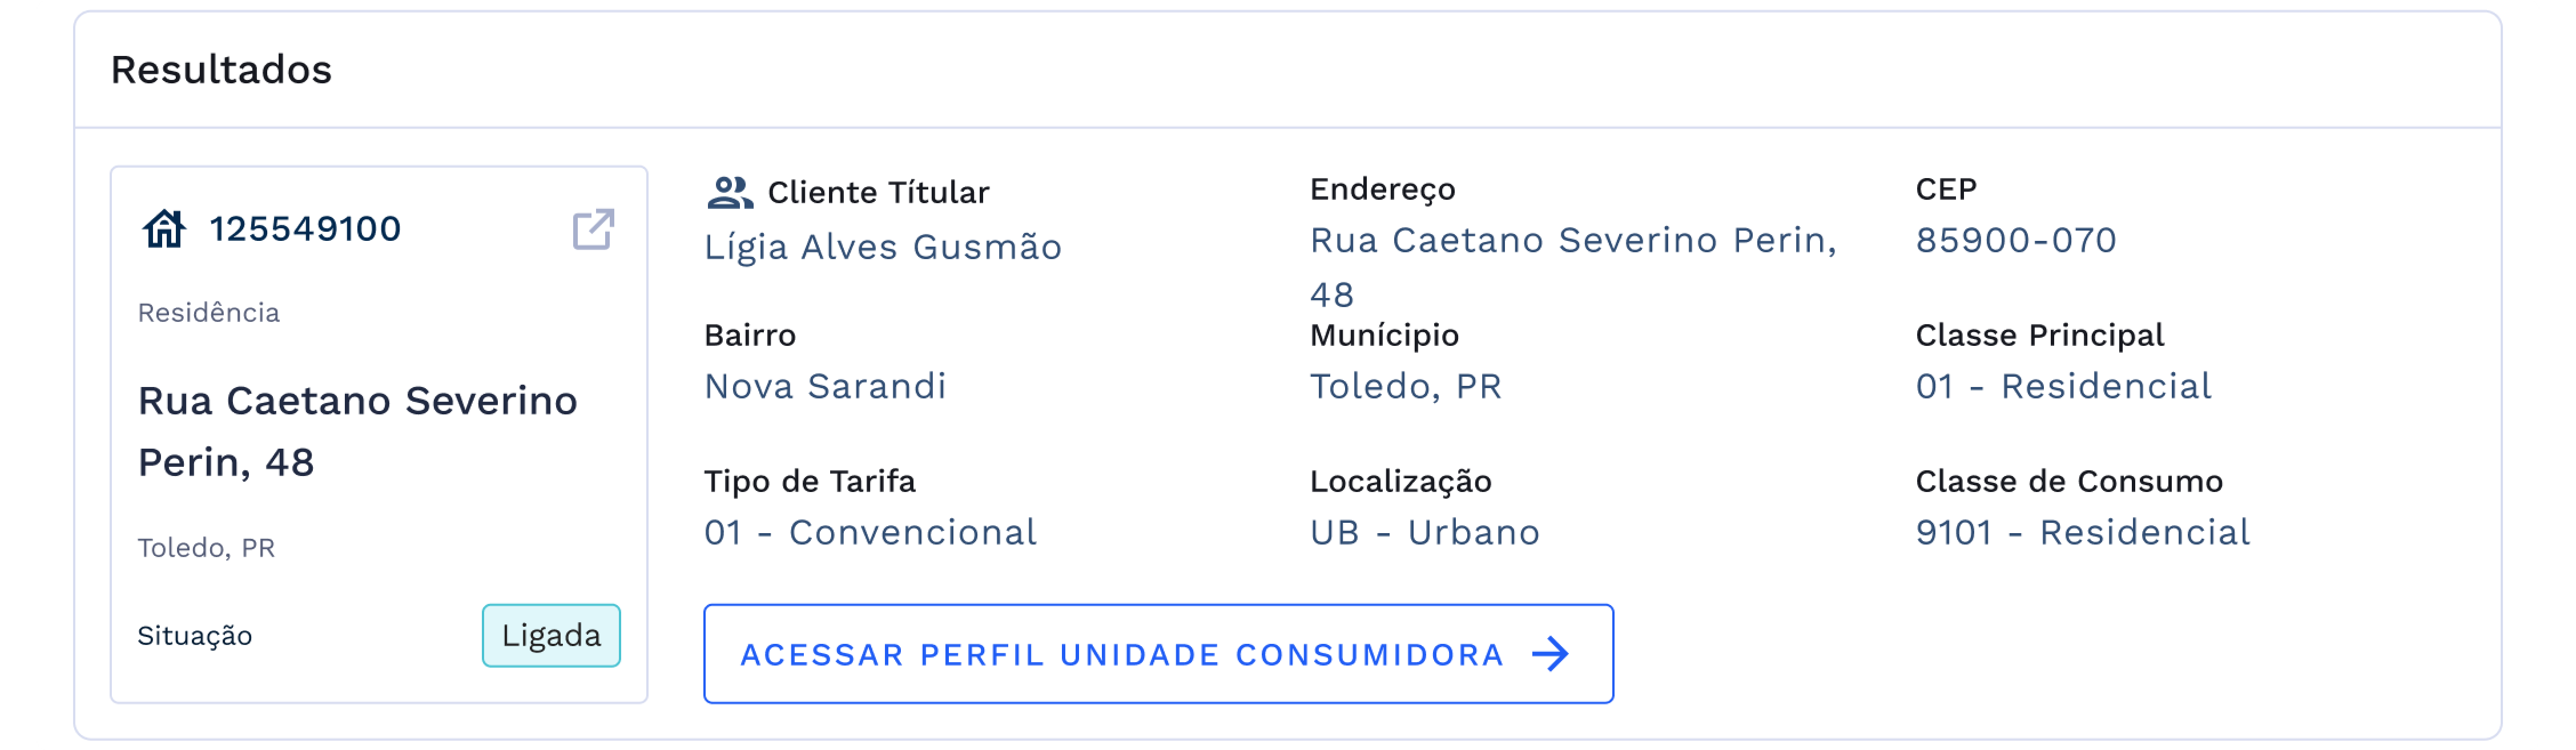This screenshot has height=750, width=2576.
Task: Click Localização UB - Urbano
Action: coord(1424,532)
